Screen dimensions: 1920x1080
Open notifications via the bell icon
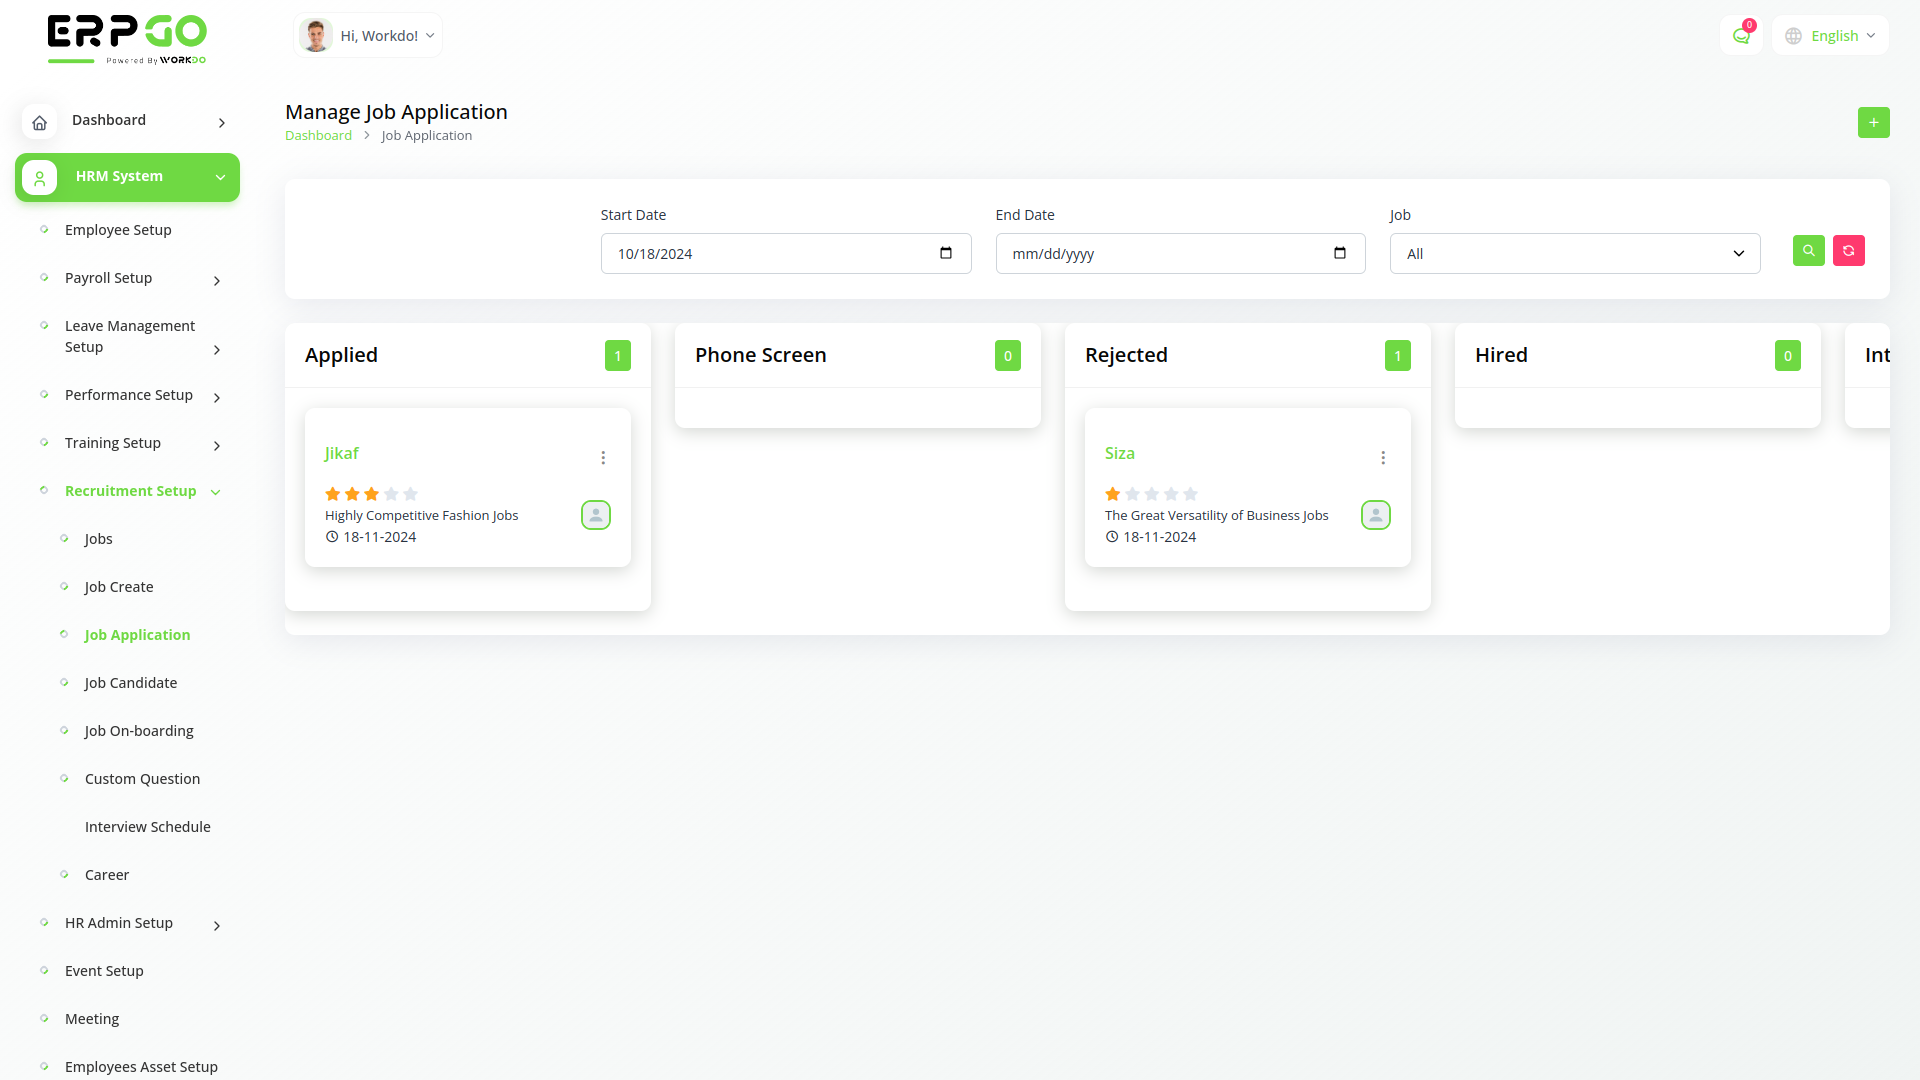coord(1741,35)
